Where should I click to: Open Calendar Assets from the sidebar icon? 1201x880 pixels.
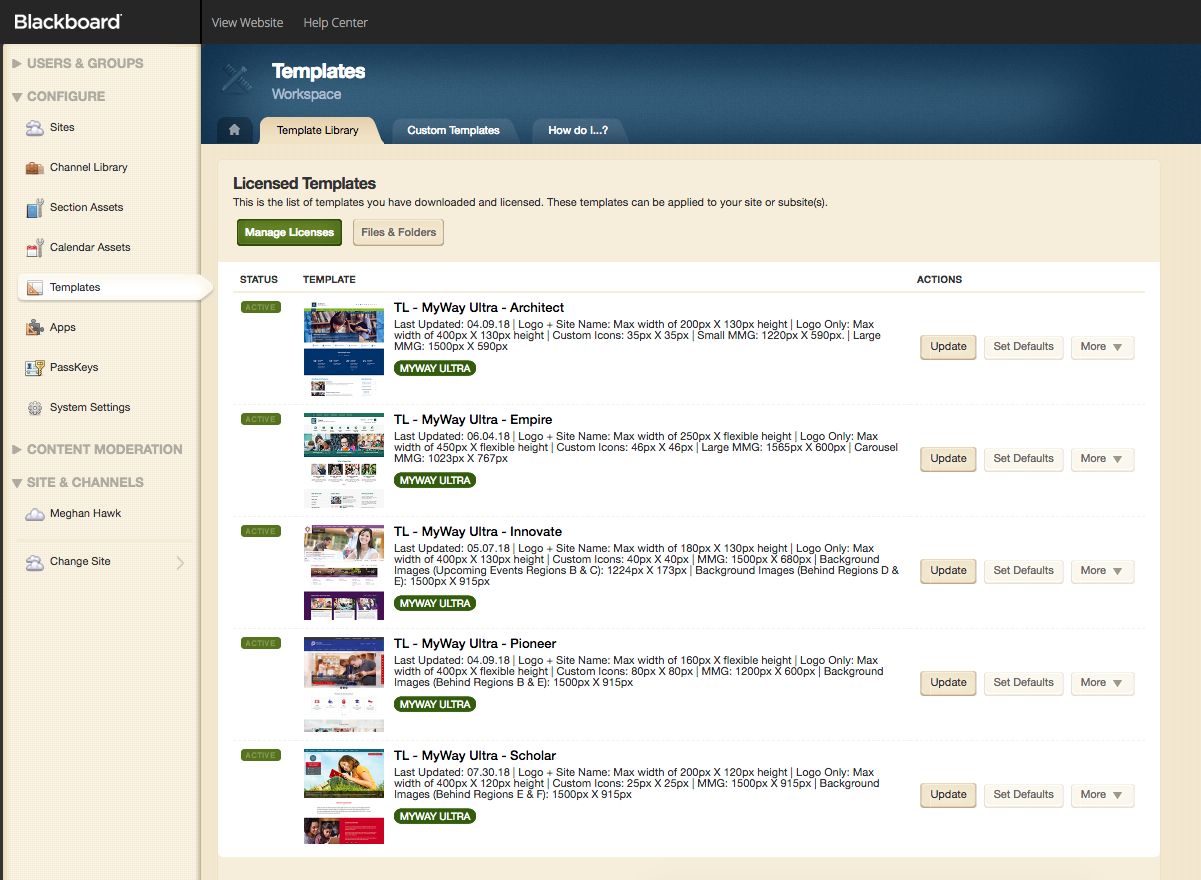point(35,247)
